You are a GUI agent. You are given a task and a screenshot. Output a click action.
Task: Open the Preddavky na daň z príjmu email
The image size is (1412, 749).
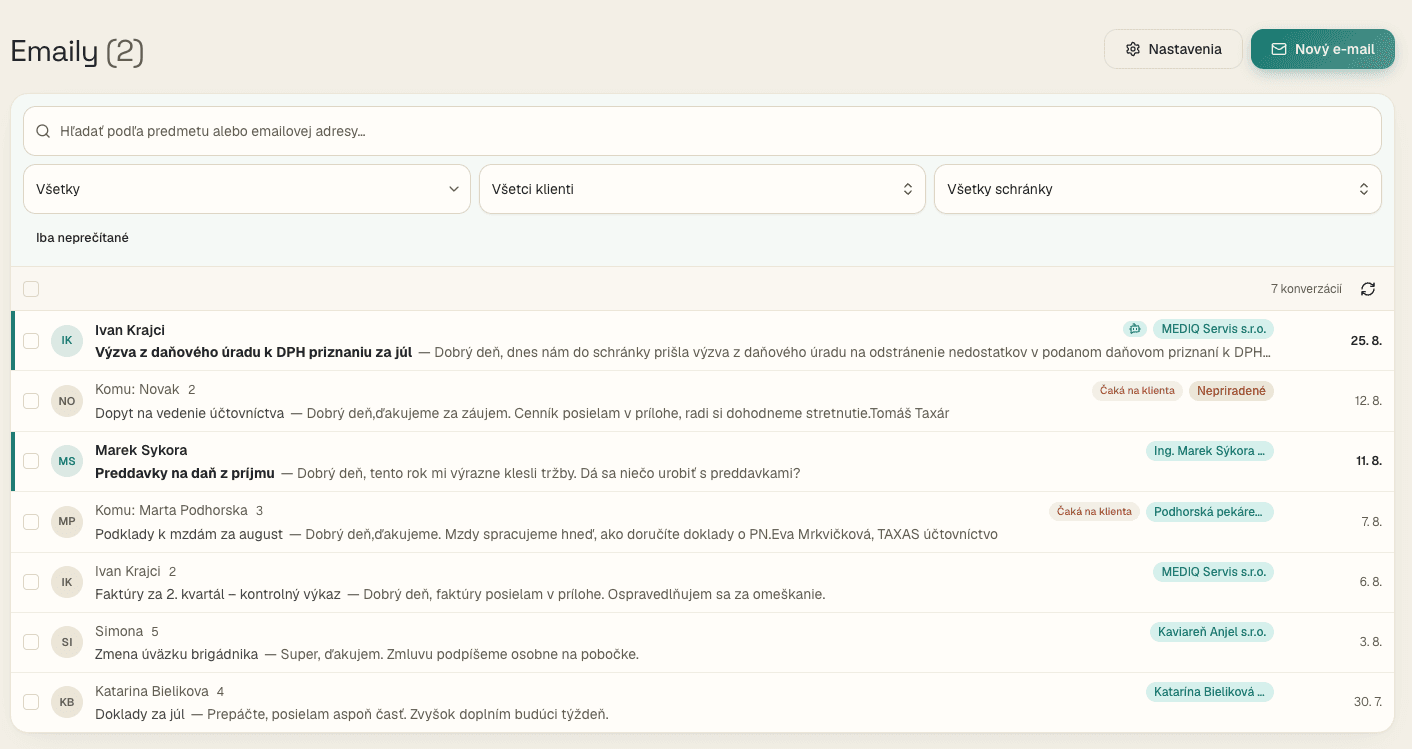[702, 461]
